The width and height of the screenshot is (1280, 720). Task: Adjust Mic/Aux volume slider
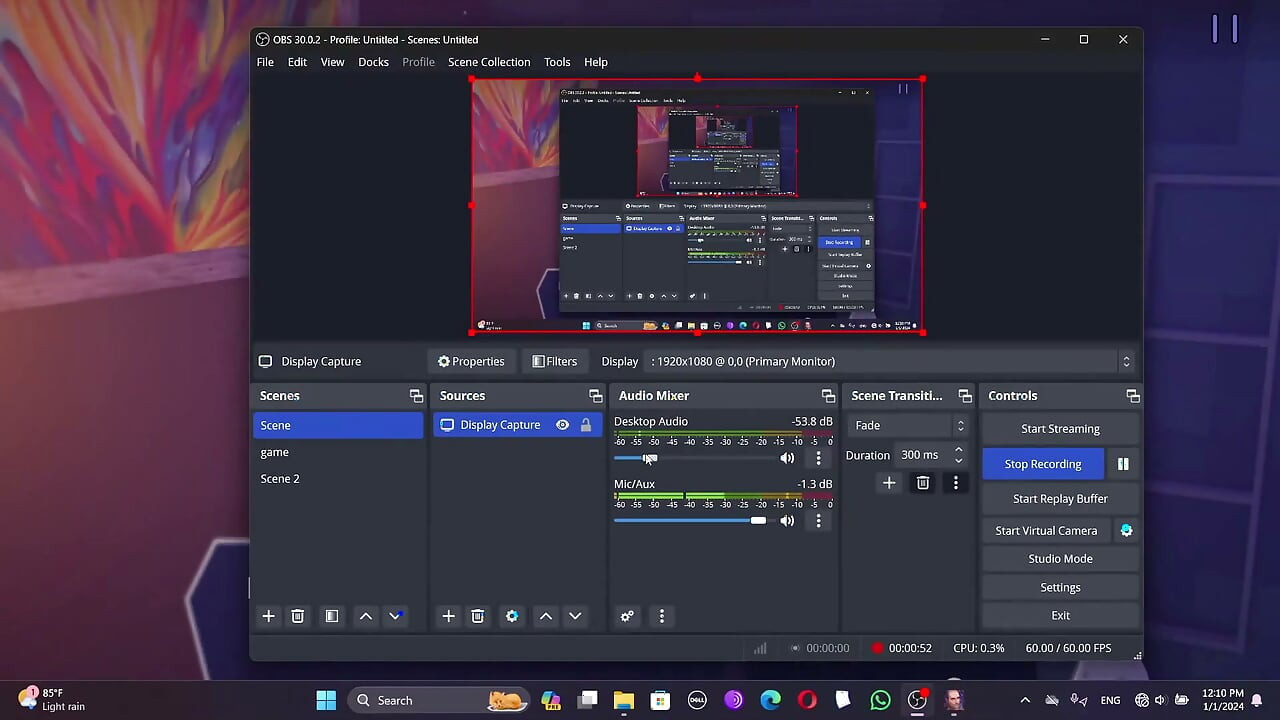(695, 520)
